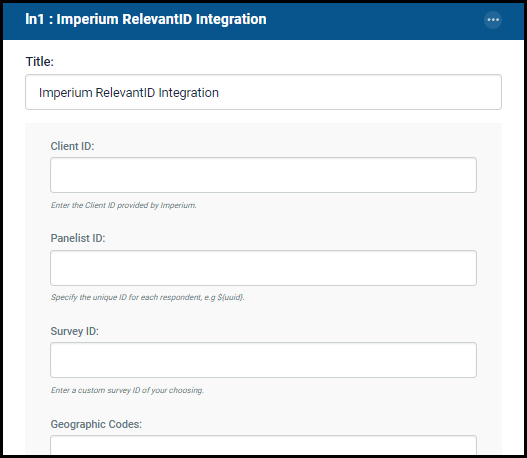Open the three-dot options menu in header
Viewport: 527px width, 458px height.
pos(493,20)
